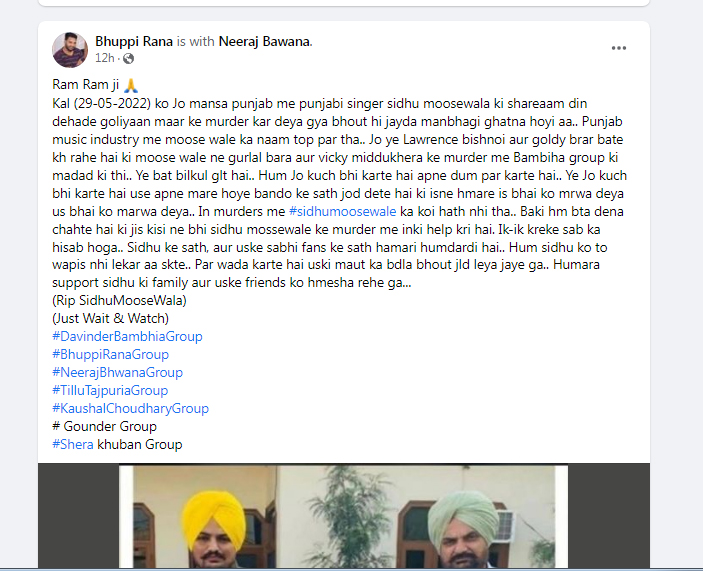Open Bhuppi Rana profile name link
Image resolution: width=703 pixels, height=571 pixels.
pyautogui.click(x=134, y=41)
